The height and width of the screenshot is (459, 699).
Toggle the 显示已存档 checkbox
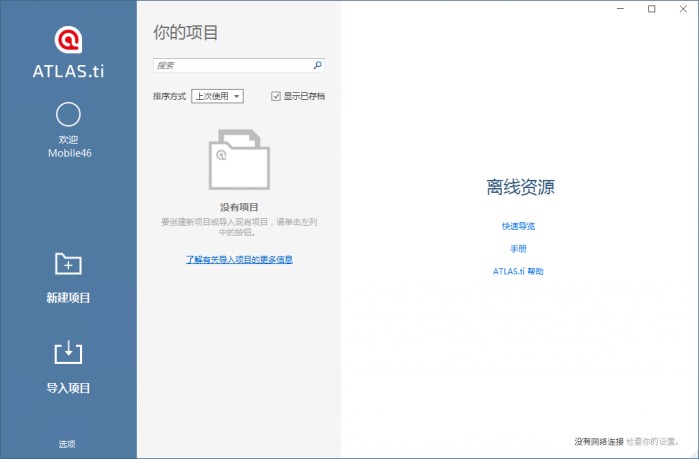tap(276, 96)
